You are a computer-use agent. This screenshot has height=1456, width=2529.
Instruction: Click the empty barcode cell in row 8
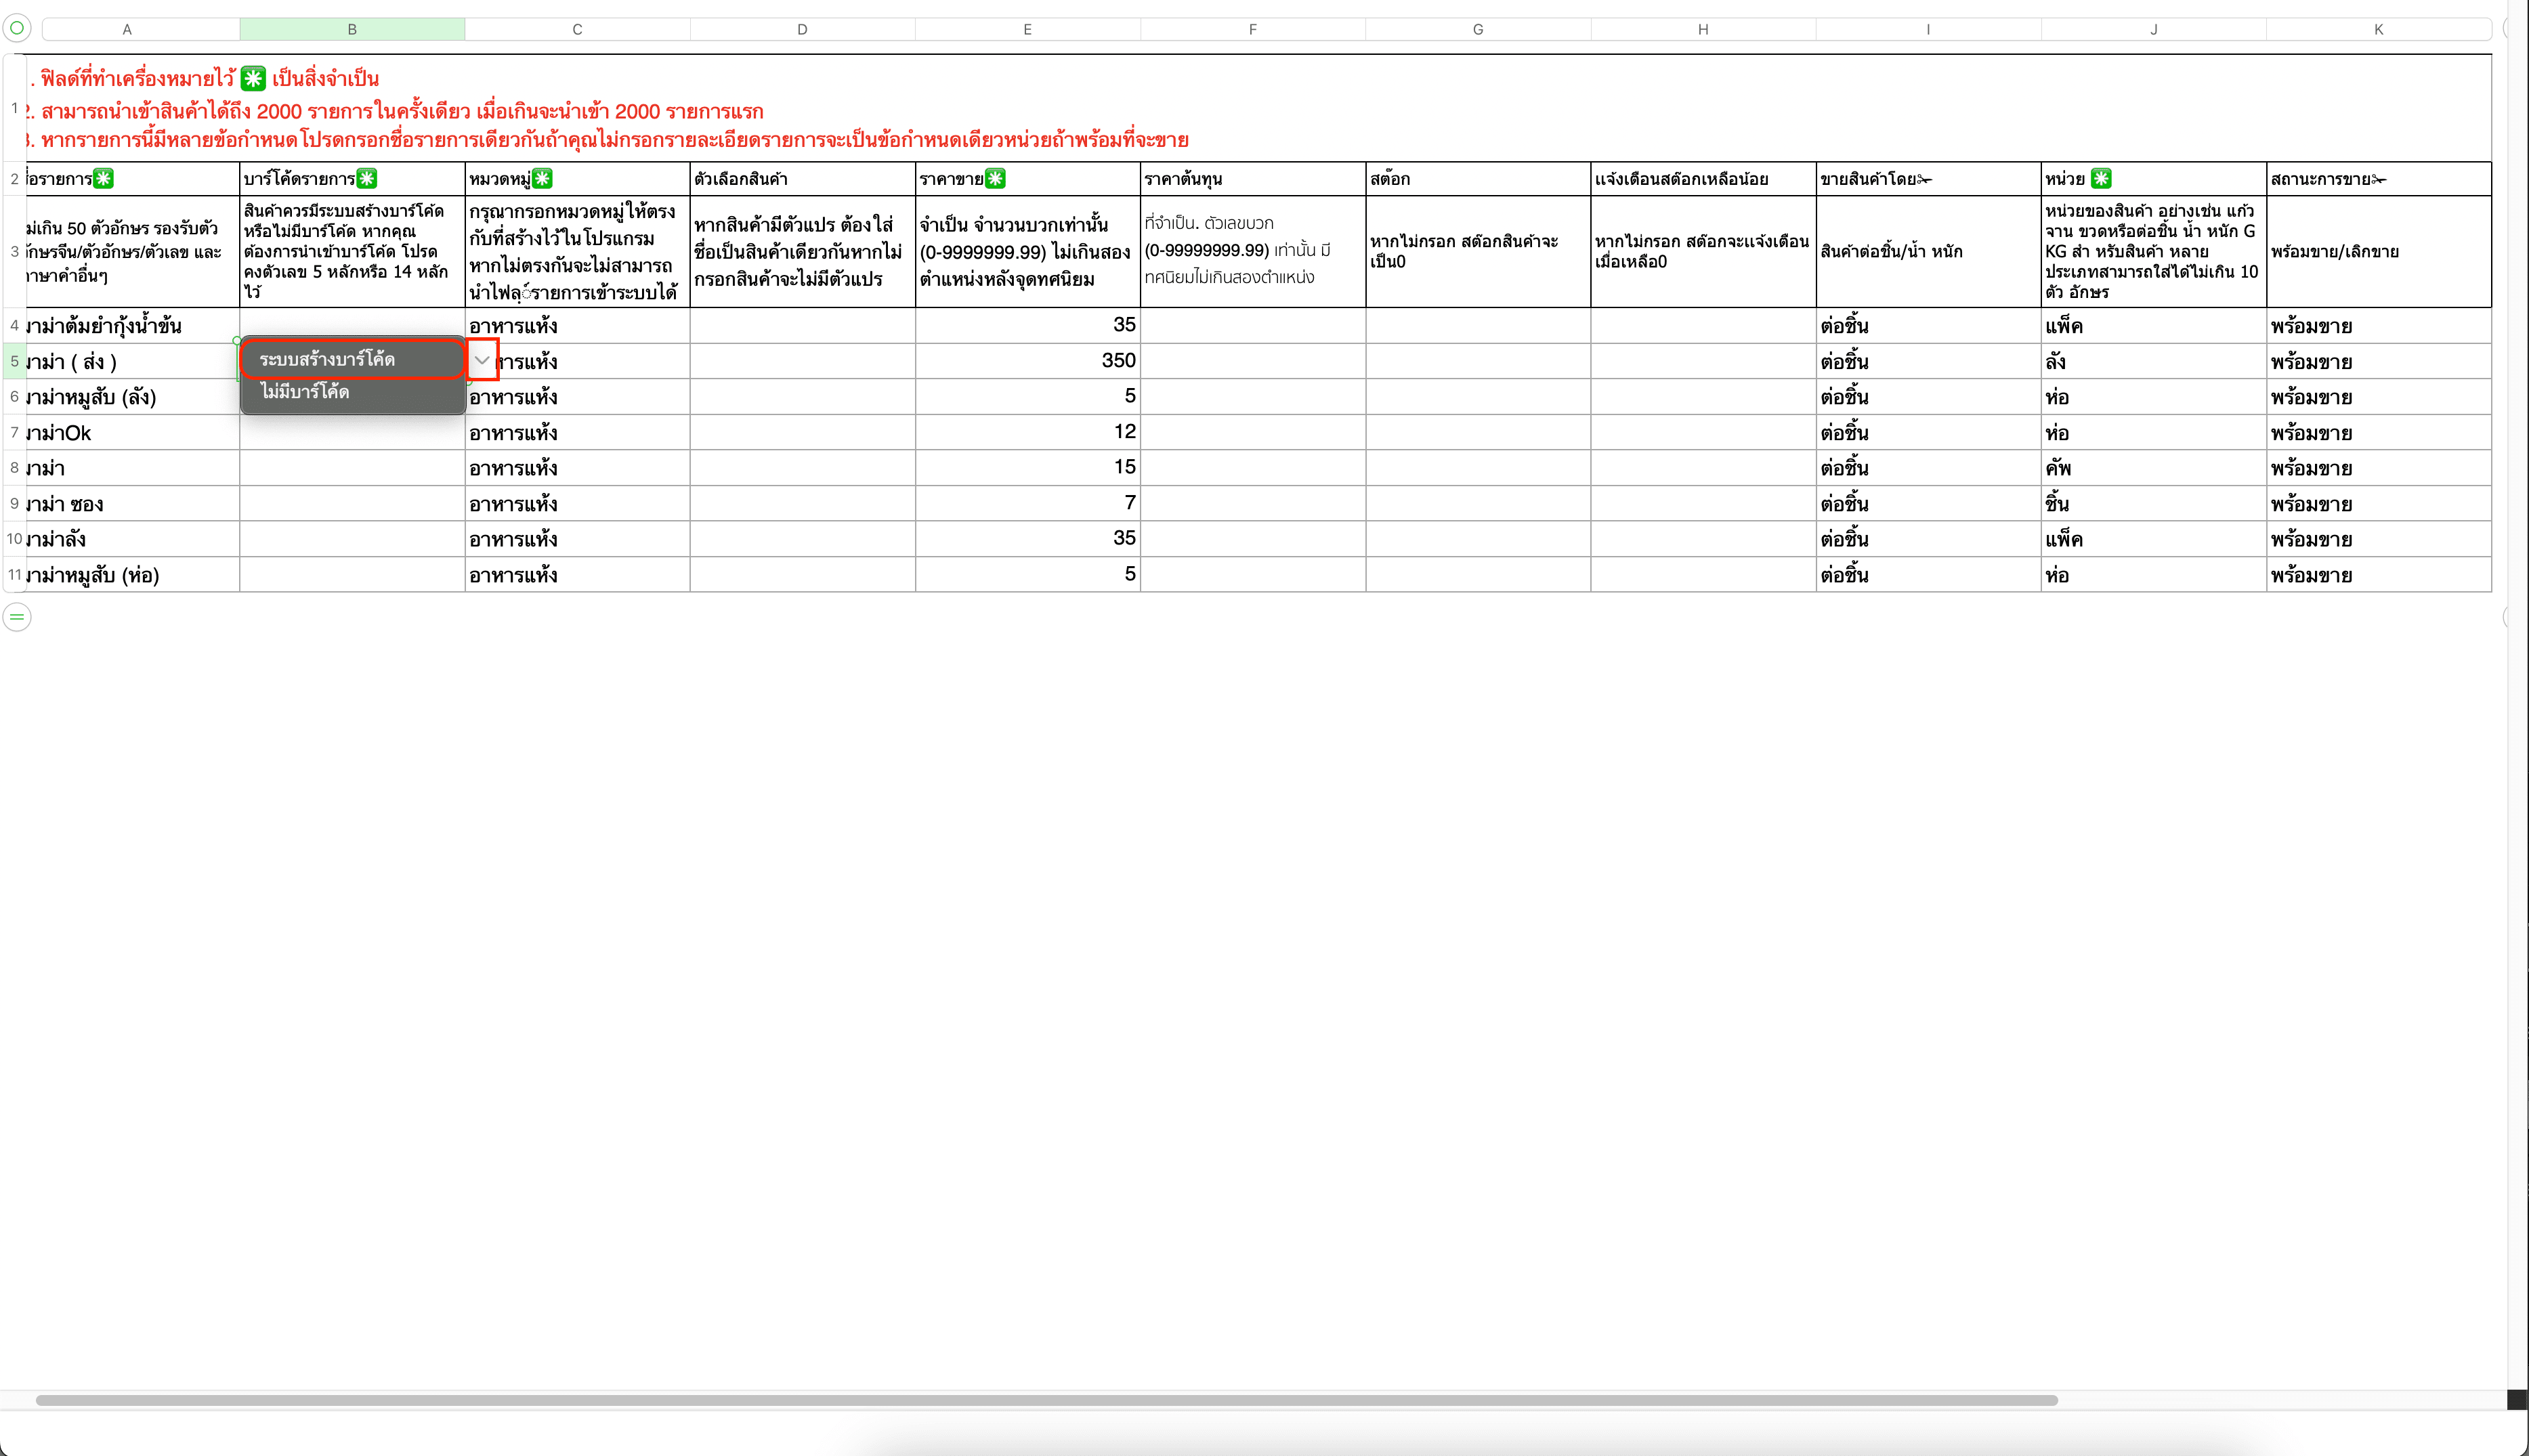352,468
